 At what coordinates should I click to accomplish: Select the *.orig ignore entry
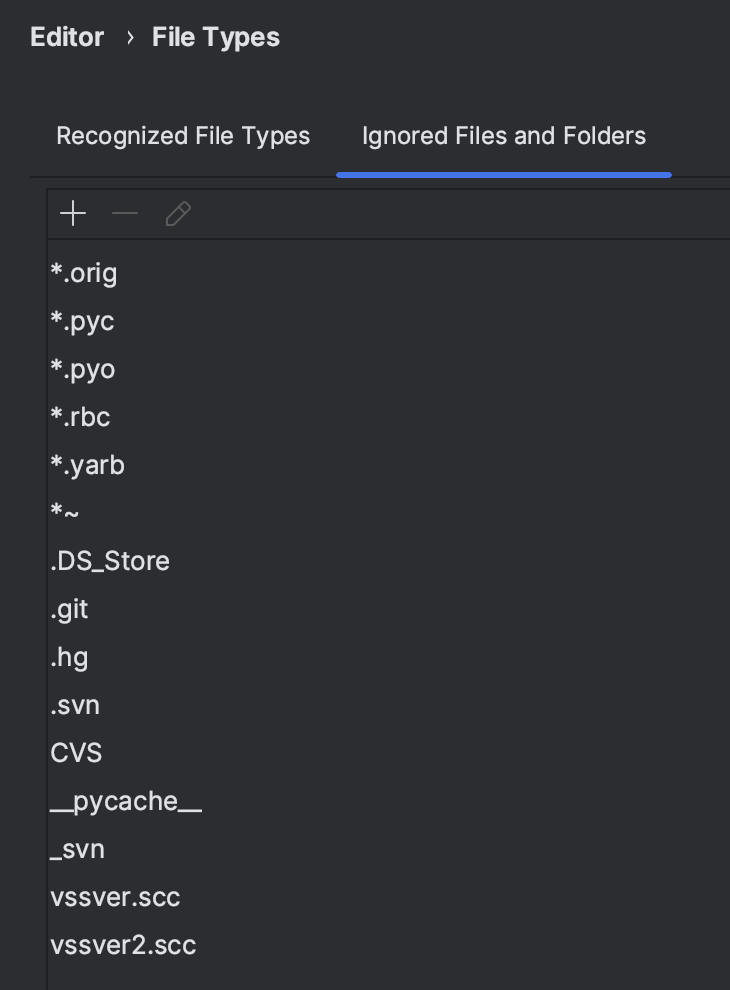point(84,273)
